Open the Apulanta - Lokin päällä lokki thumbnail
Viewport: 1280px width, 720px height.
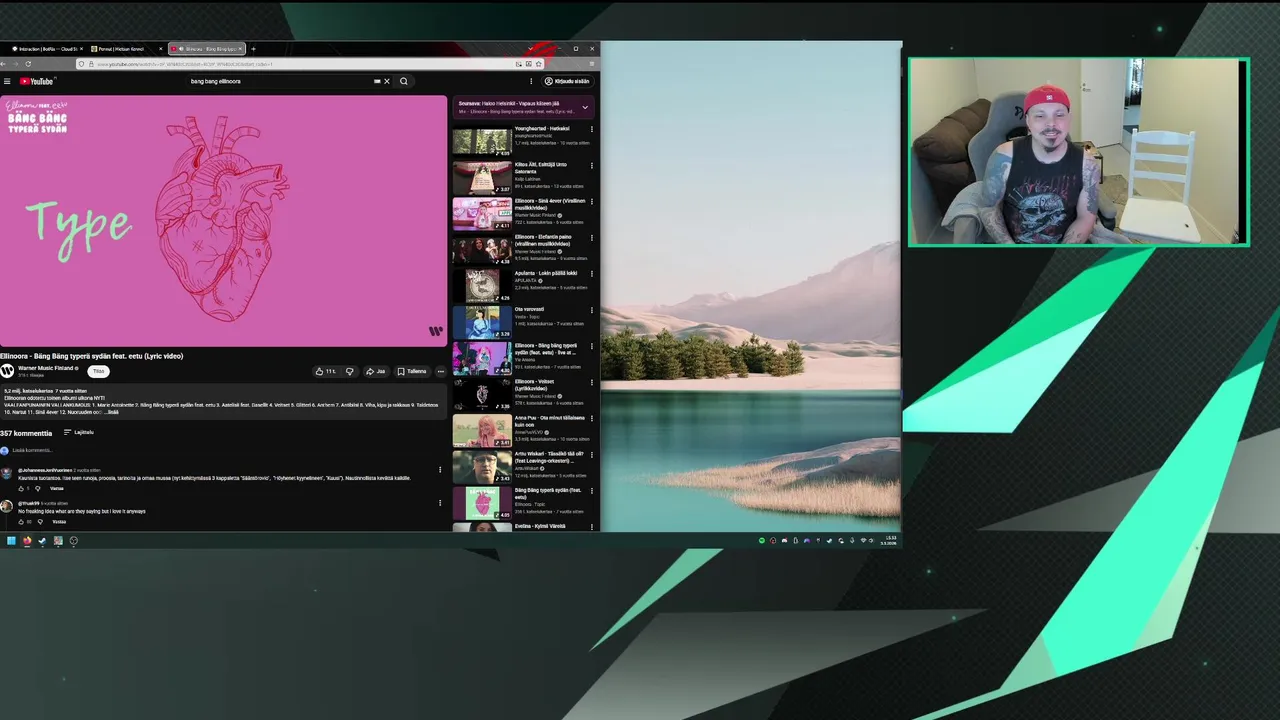click(482, 286)
